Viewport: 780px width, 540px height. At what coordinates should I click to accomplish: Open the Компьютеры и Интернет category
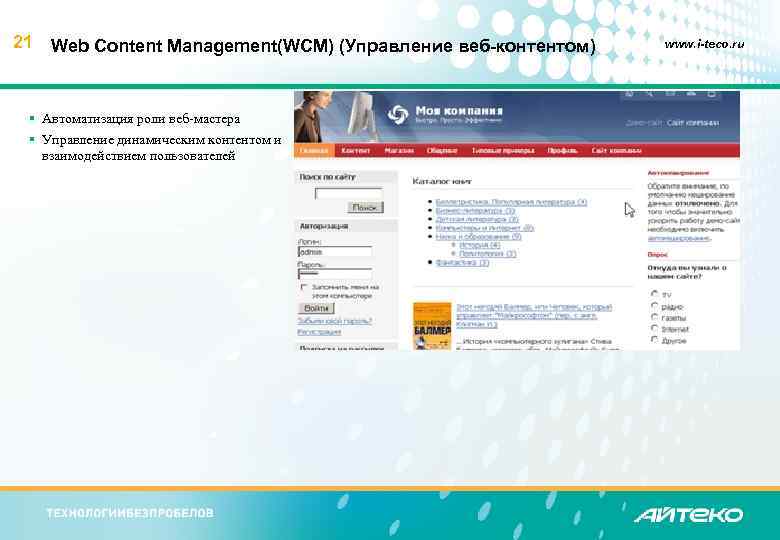tap(485, 228)
